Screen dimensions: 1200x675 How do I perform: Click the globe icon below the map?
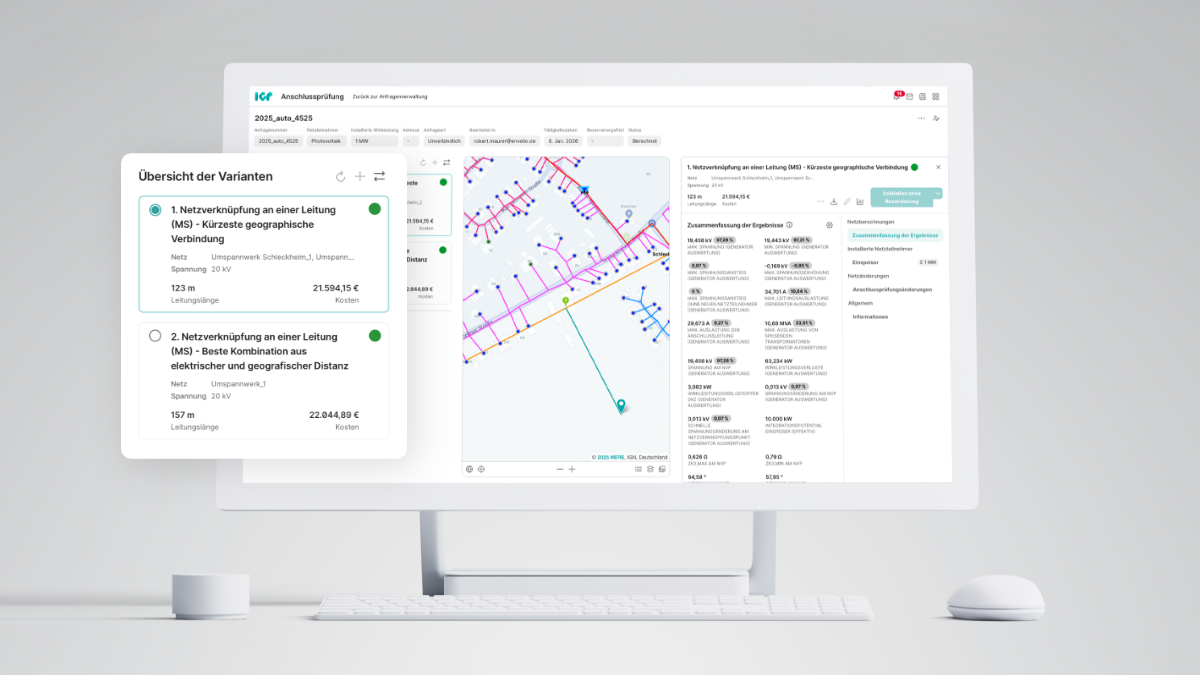pyautogui.click(x=469, y=468)
